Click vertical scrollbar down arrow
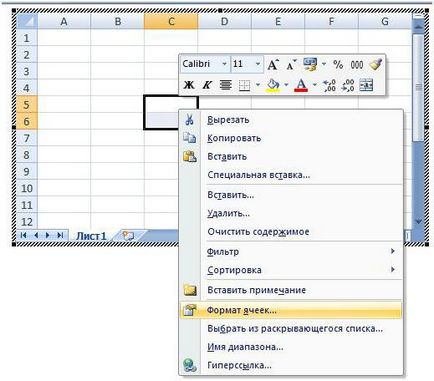The image size is (434, 381). 418,221
